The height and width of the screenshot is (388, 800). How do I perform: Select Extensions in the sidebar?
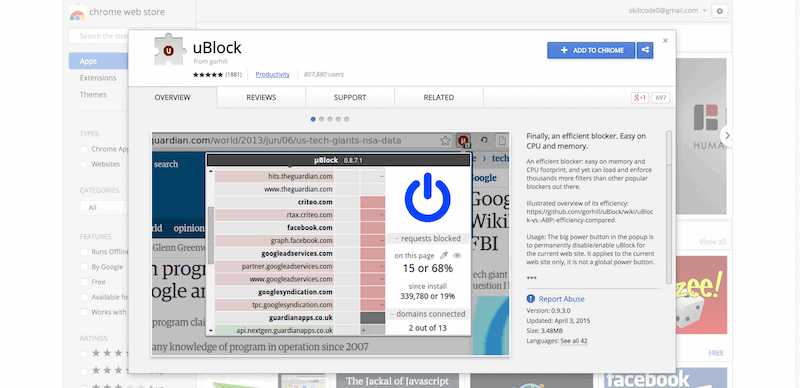(98, 78)
